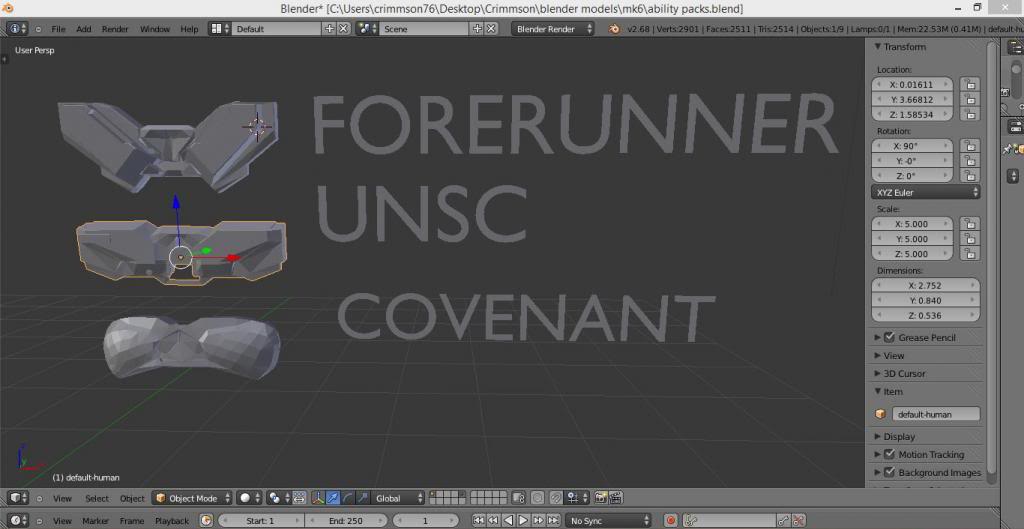1024x529 pixels.
Task: Expand the 3D Cursor panel
Action: 877,374
